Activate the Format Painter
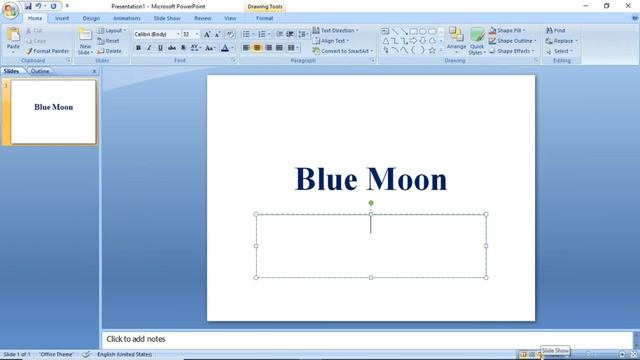Screen dimensions: 640x360 coord(47,51)
